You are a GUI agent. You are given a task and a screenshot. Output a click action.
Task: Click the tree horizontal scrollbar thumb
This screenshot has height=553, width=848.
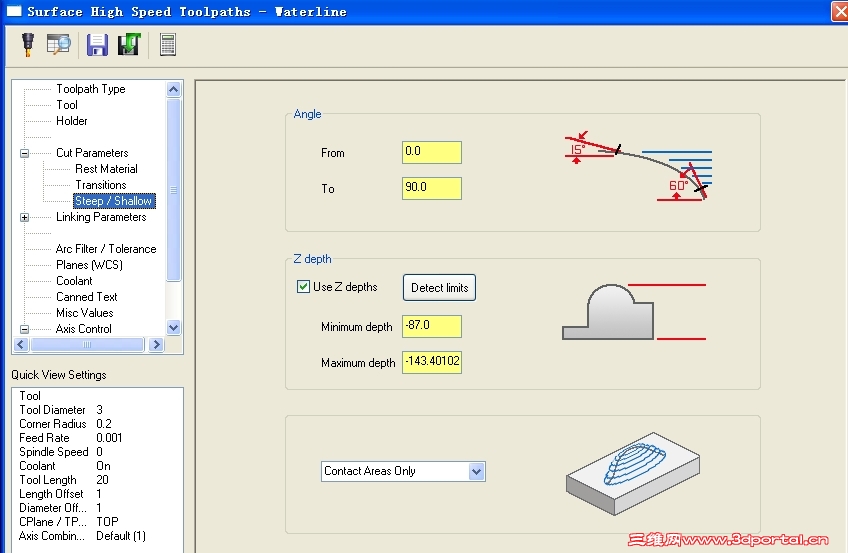(x=87, y=344)
